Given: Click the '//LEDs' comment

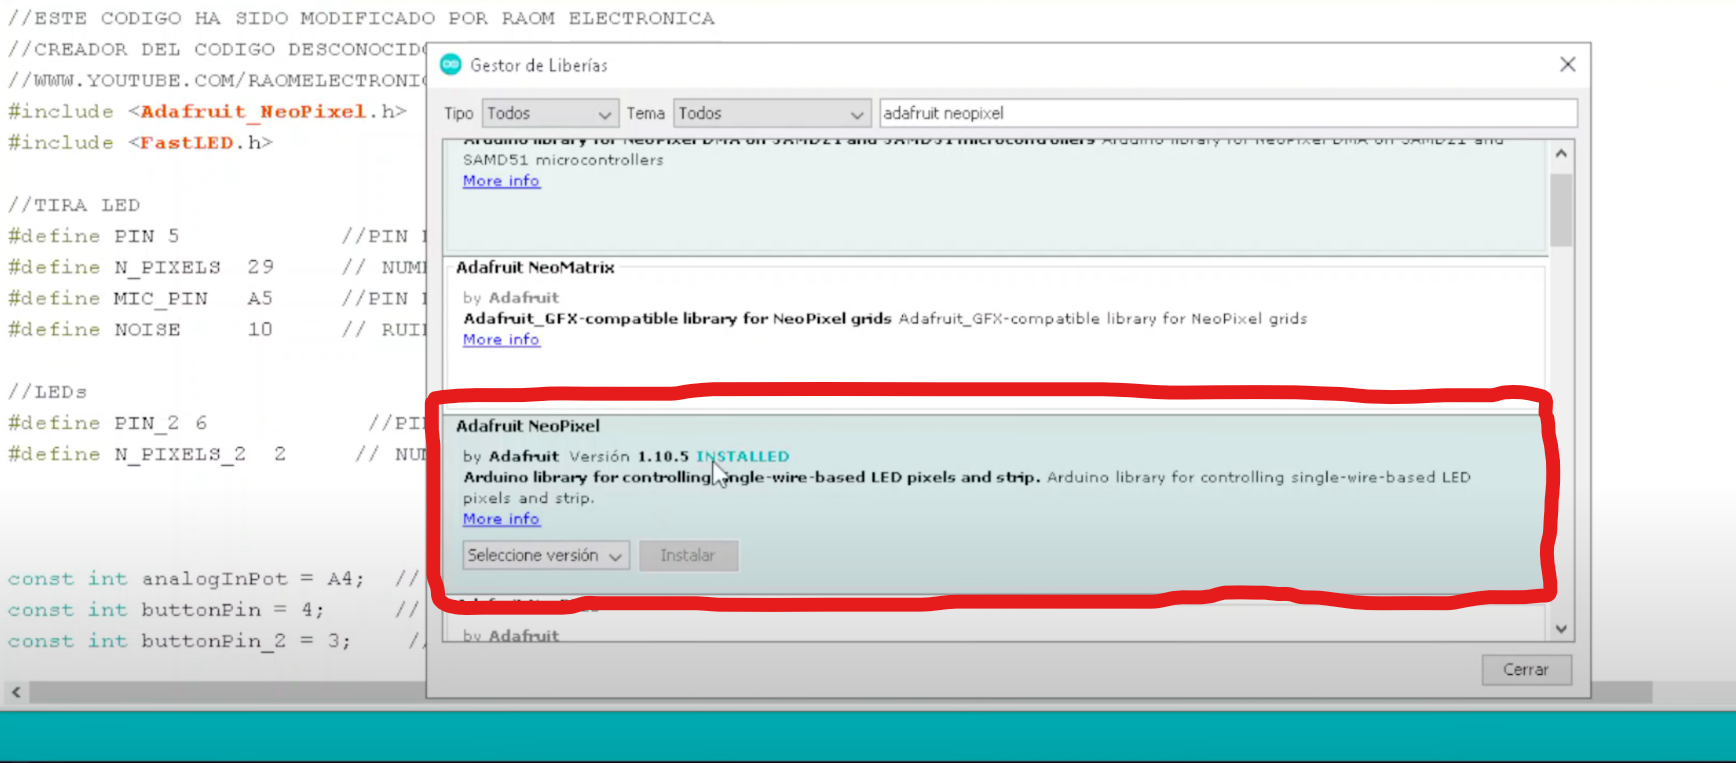Looking at the screenshot, I should [47, 392].
